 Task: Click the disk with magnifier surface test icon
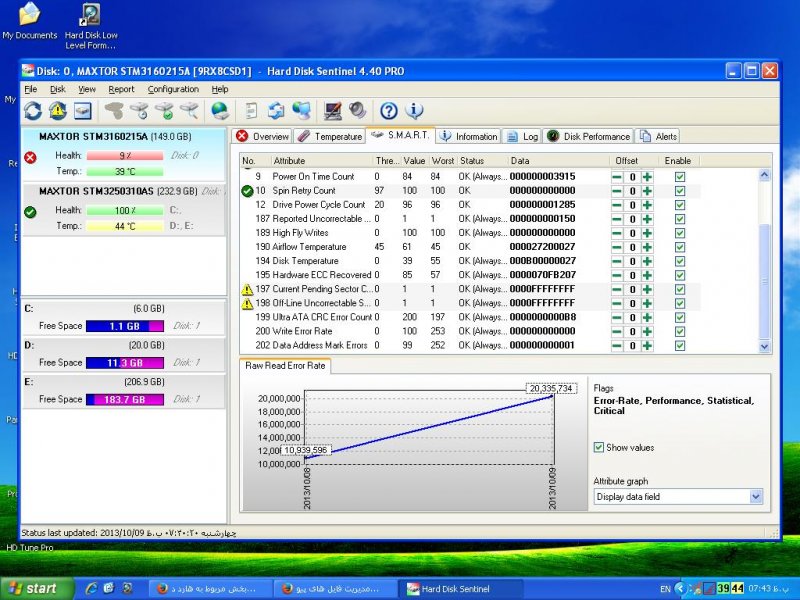click(x=189, y=110)
